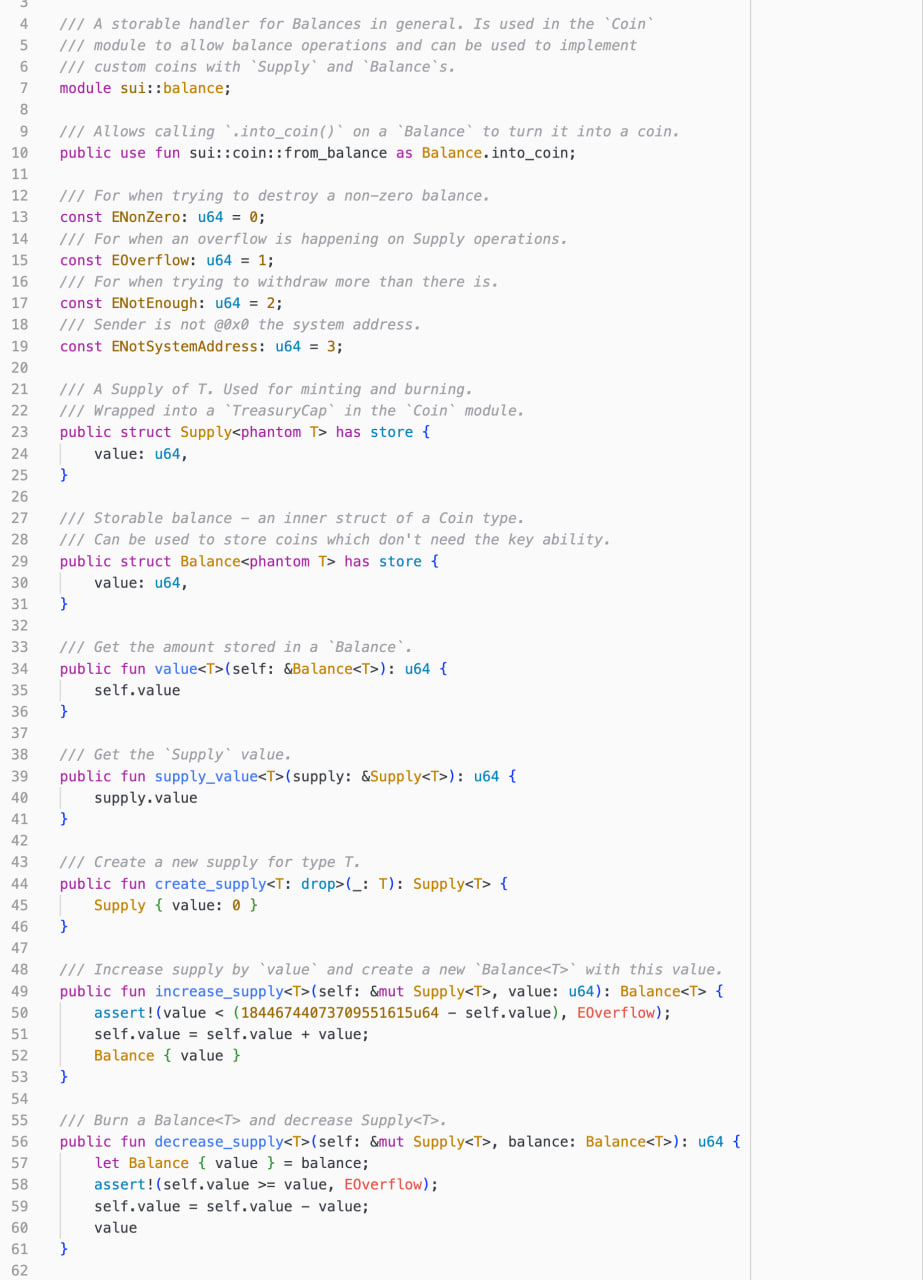The width and height of the screenshot is (923, 1280).
Task: Click the create_supply function name
Action: 210,883
